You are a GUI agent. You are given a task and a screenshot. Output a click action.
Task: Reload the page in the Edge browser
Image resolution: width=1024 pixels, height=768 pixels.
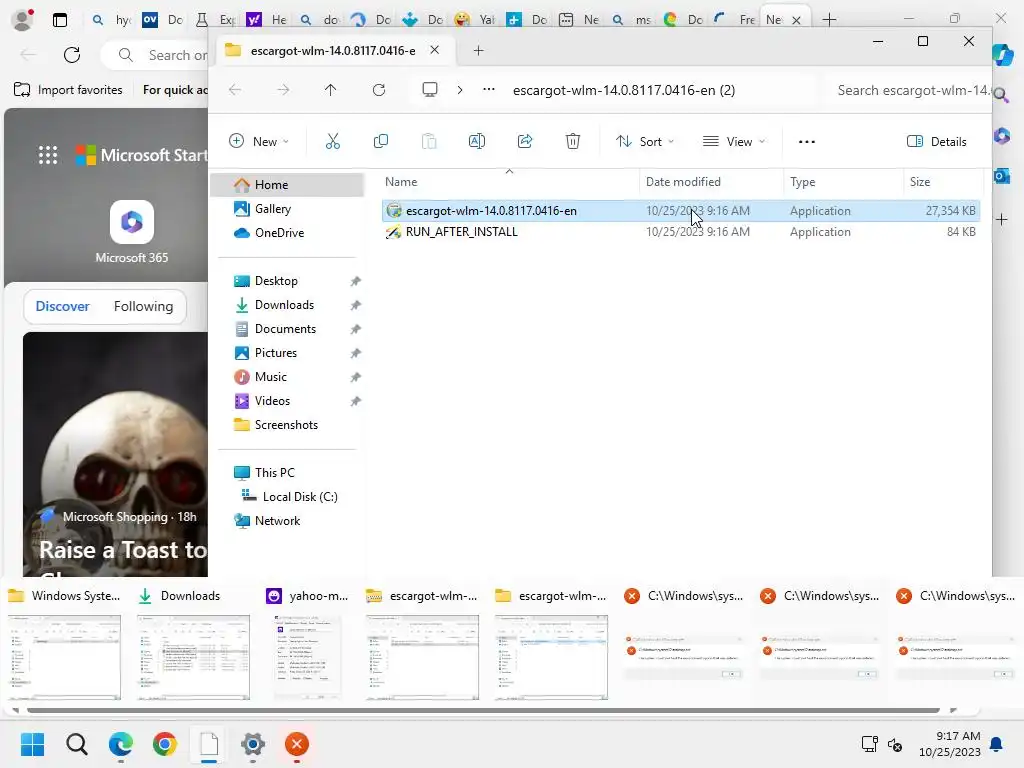[x=72, y=55]
